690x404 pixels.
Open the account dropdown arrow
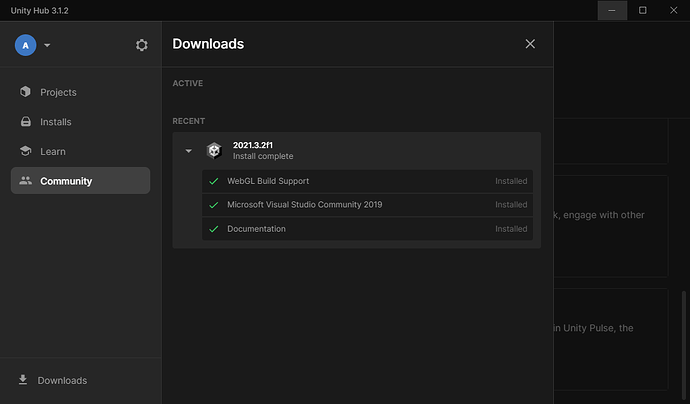pos(47,45)
